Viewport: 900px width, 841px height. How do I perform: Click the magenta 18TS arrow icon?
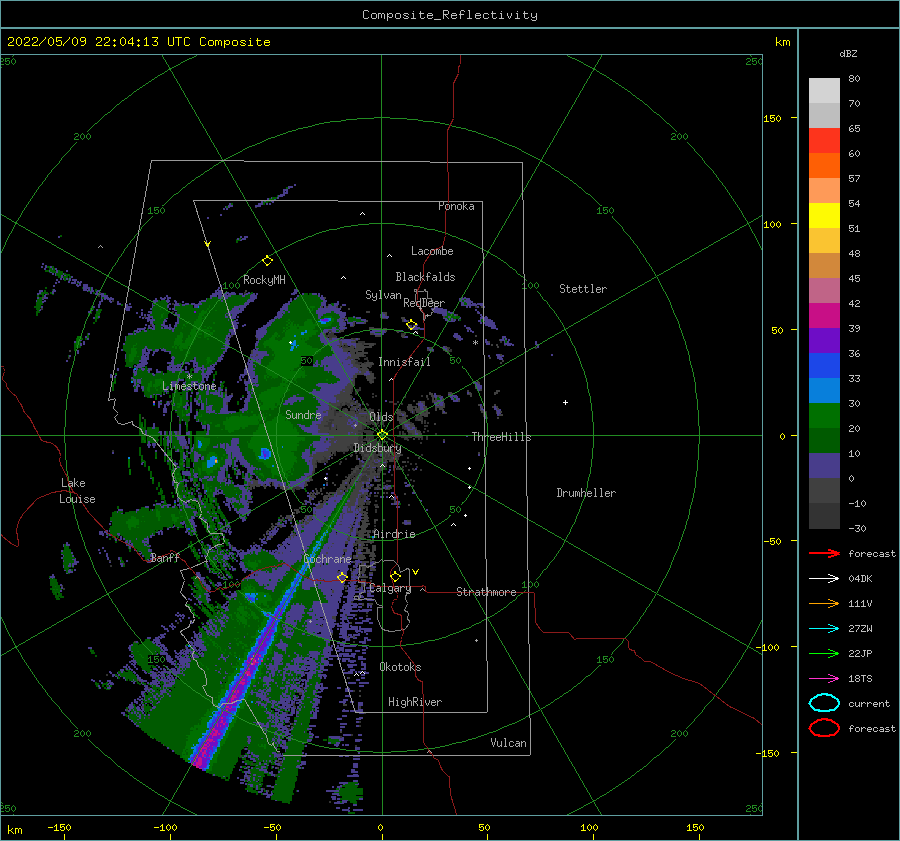pyautogui.click(x=824, y=679)
